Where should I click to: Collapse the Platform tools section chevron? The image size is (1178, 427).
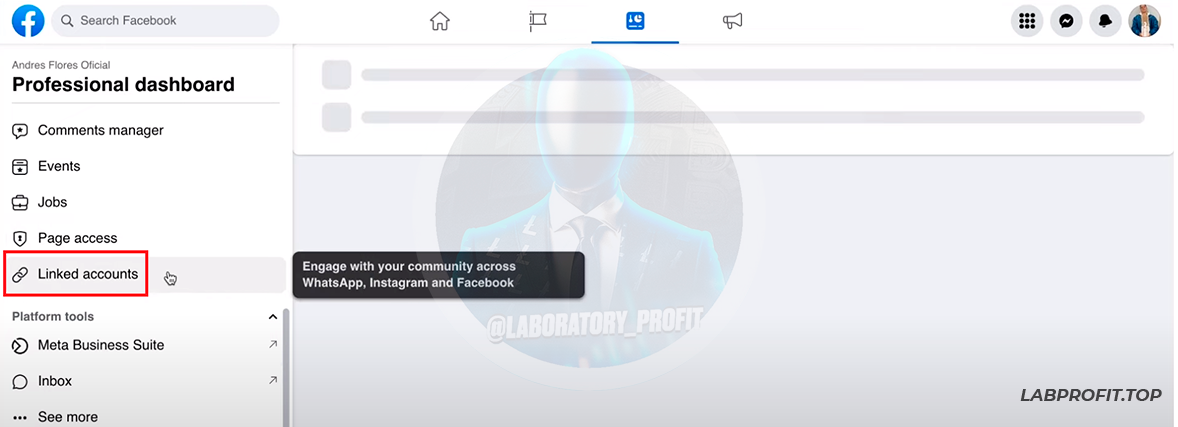pyautogui.click(x=273, y=317)
